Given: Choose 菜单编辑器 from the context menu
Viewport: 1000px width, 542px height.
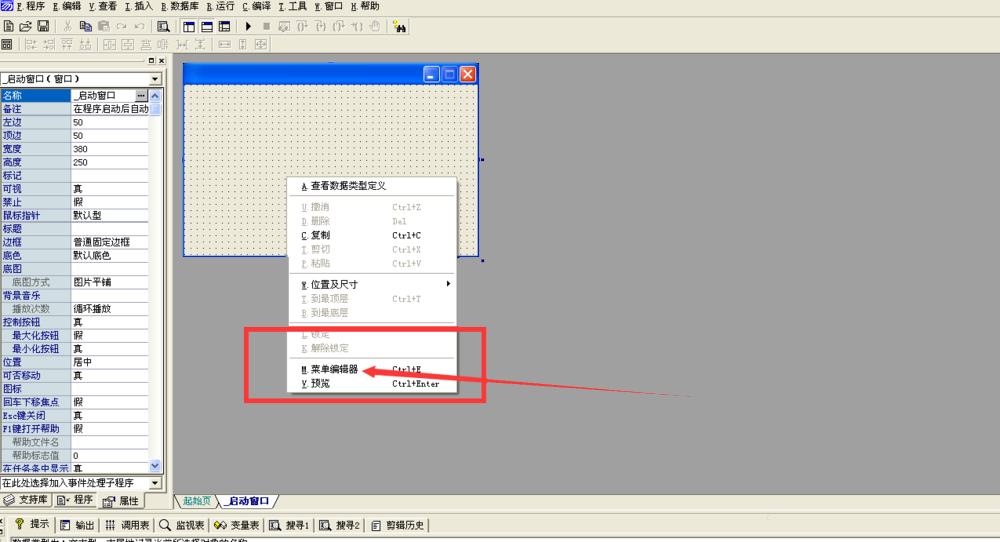Looking at the screenshot, I should pyautogui.click(x=372, y=369).
